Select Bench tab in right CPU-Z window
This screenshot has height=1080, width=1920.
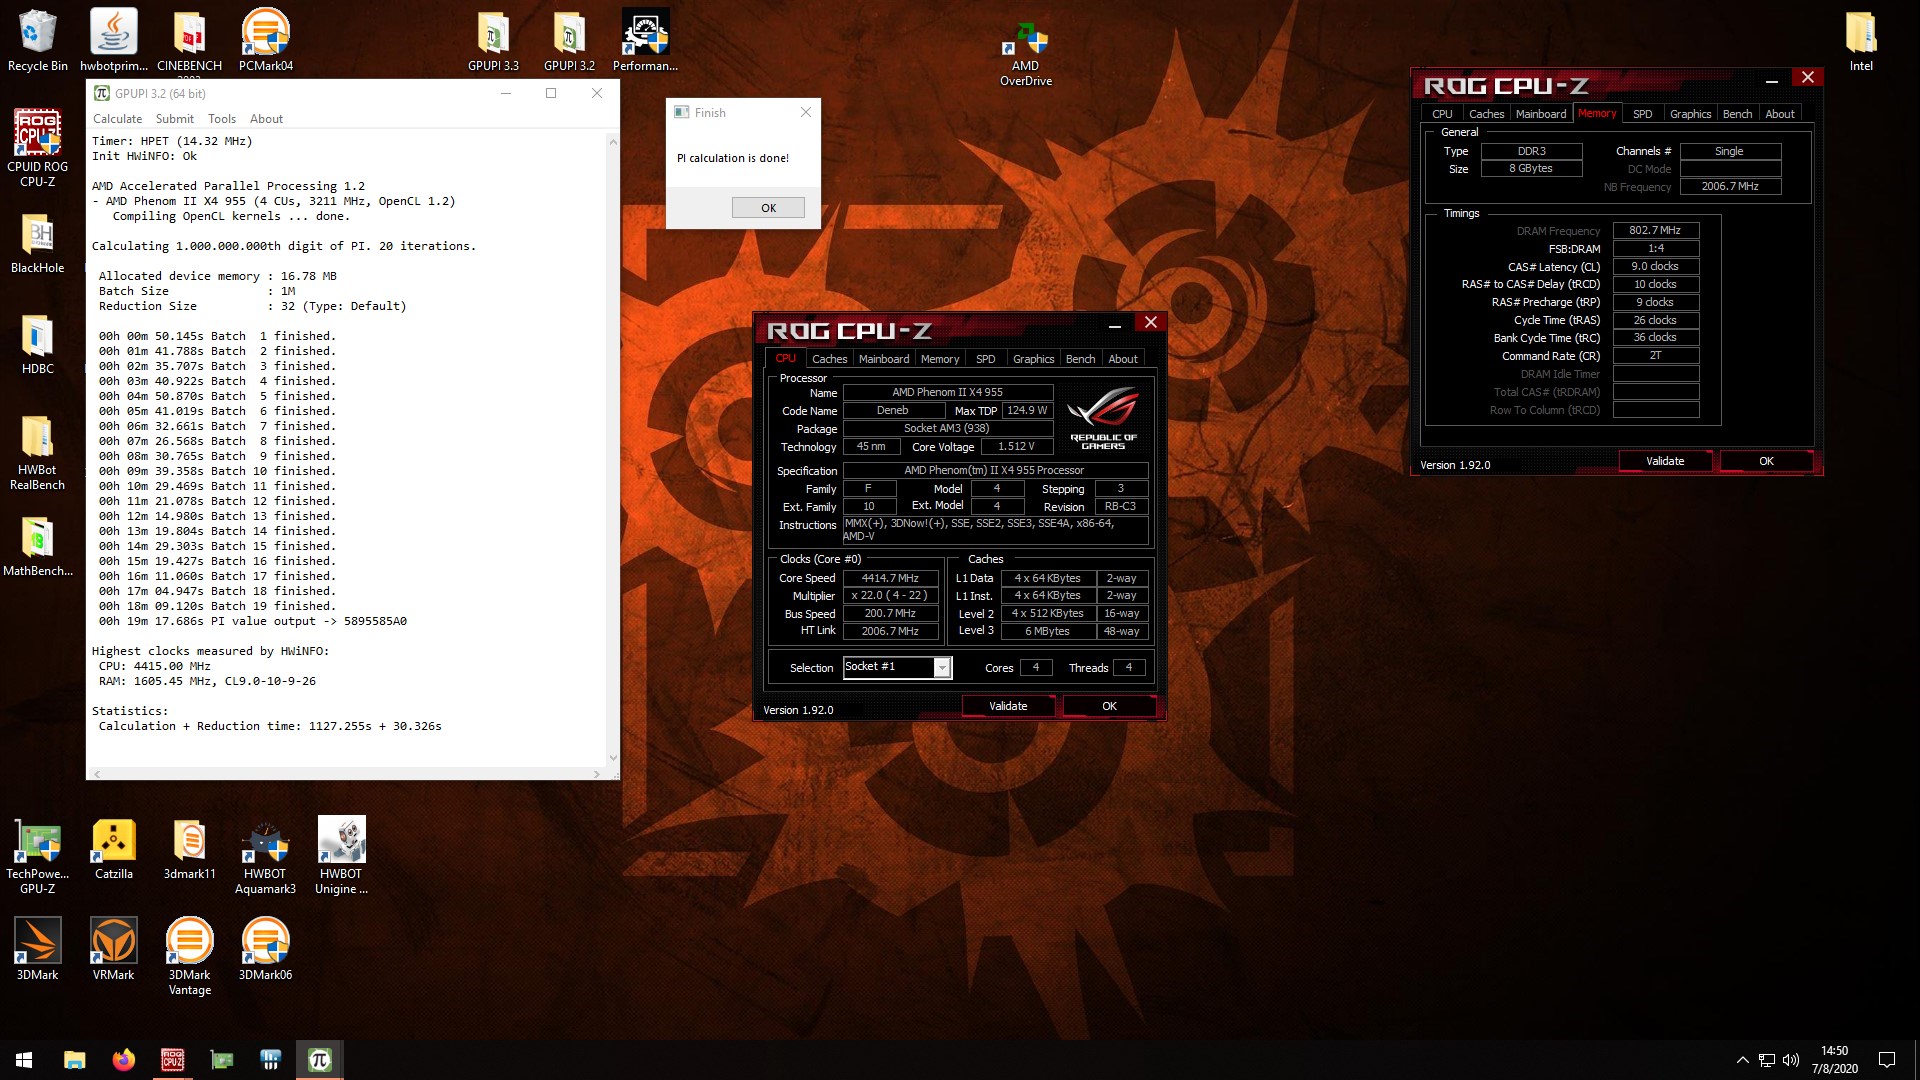(1737, 114)
